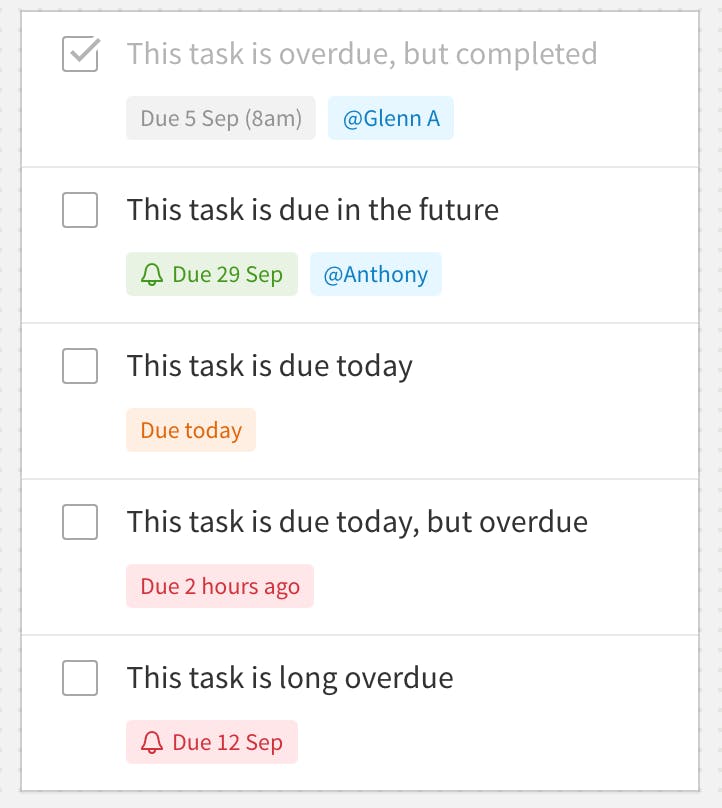Mark 'This task is due today' as complete
Viewport: 722px width, 808px height.
click(80, 366)
